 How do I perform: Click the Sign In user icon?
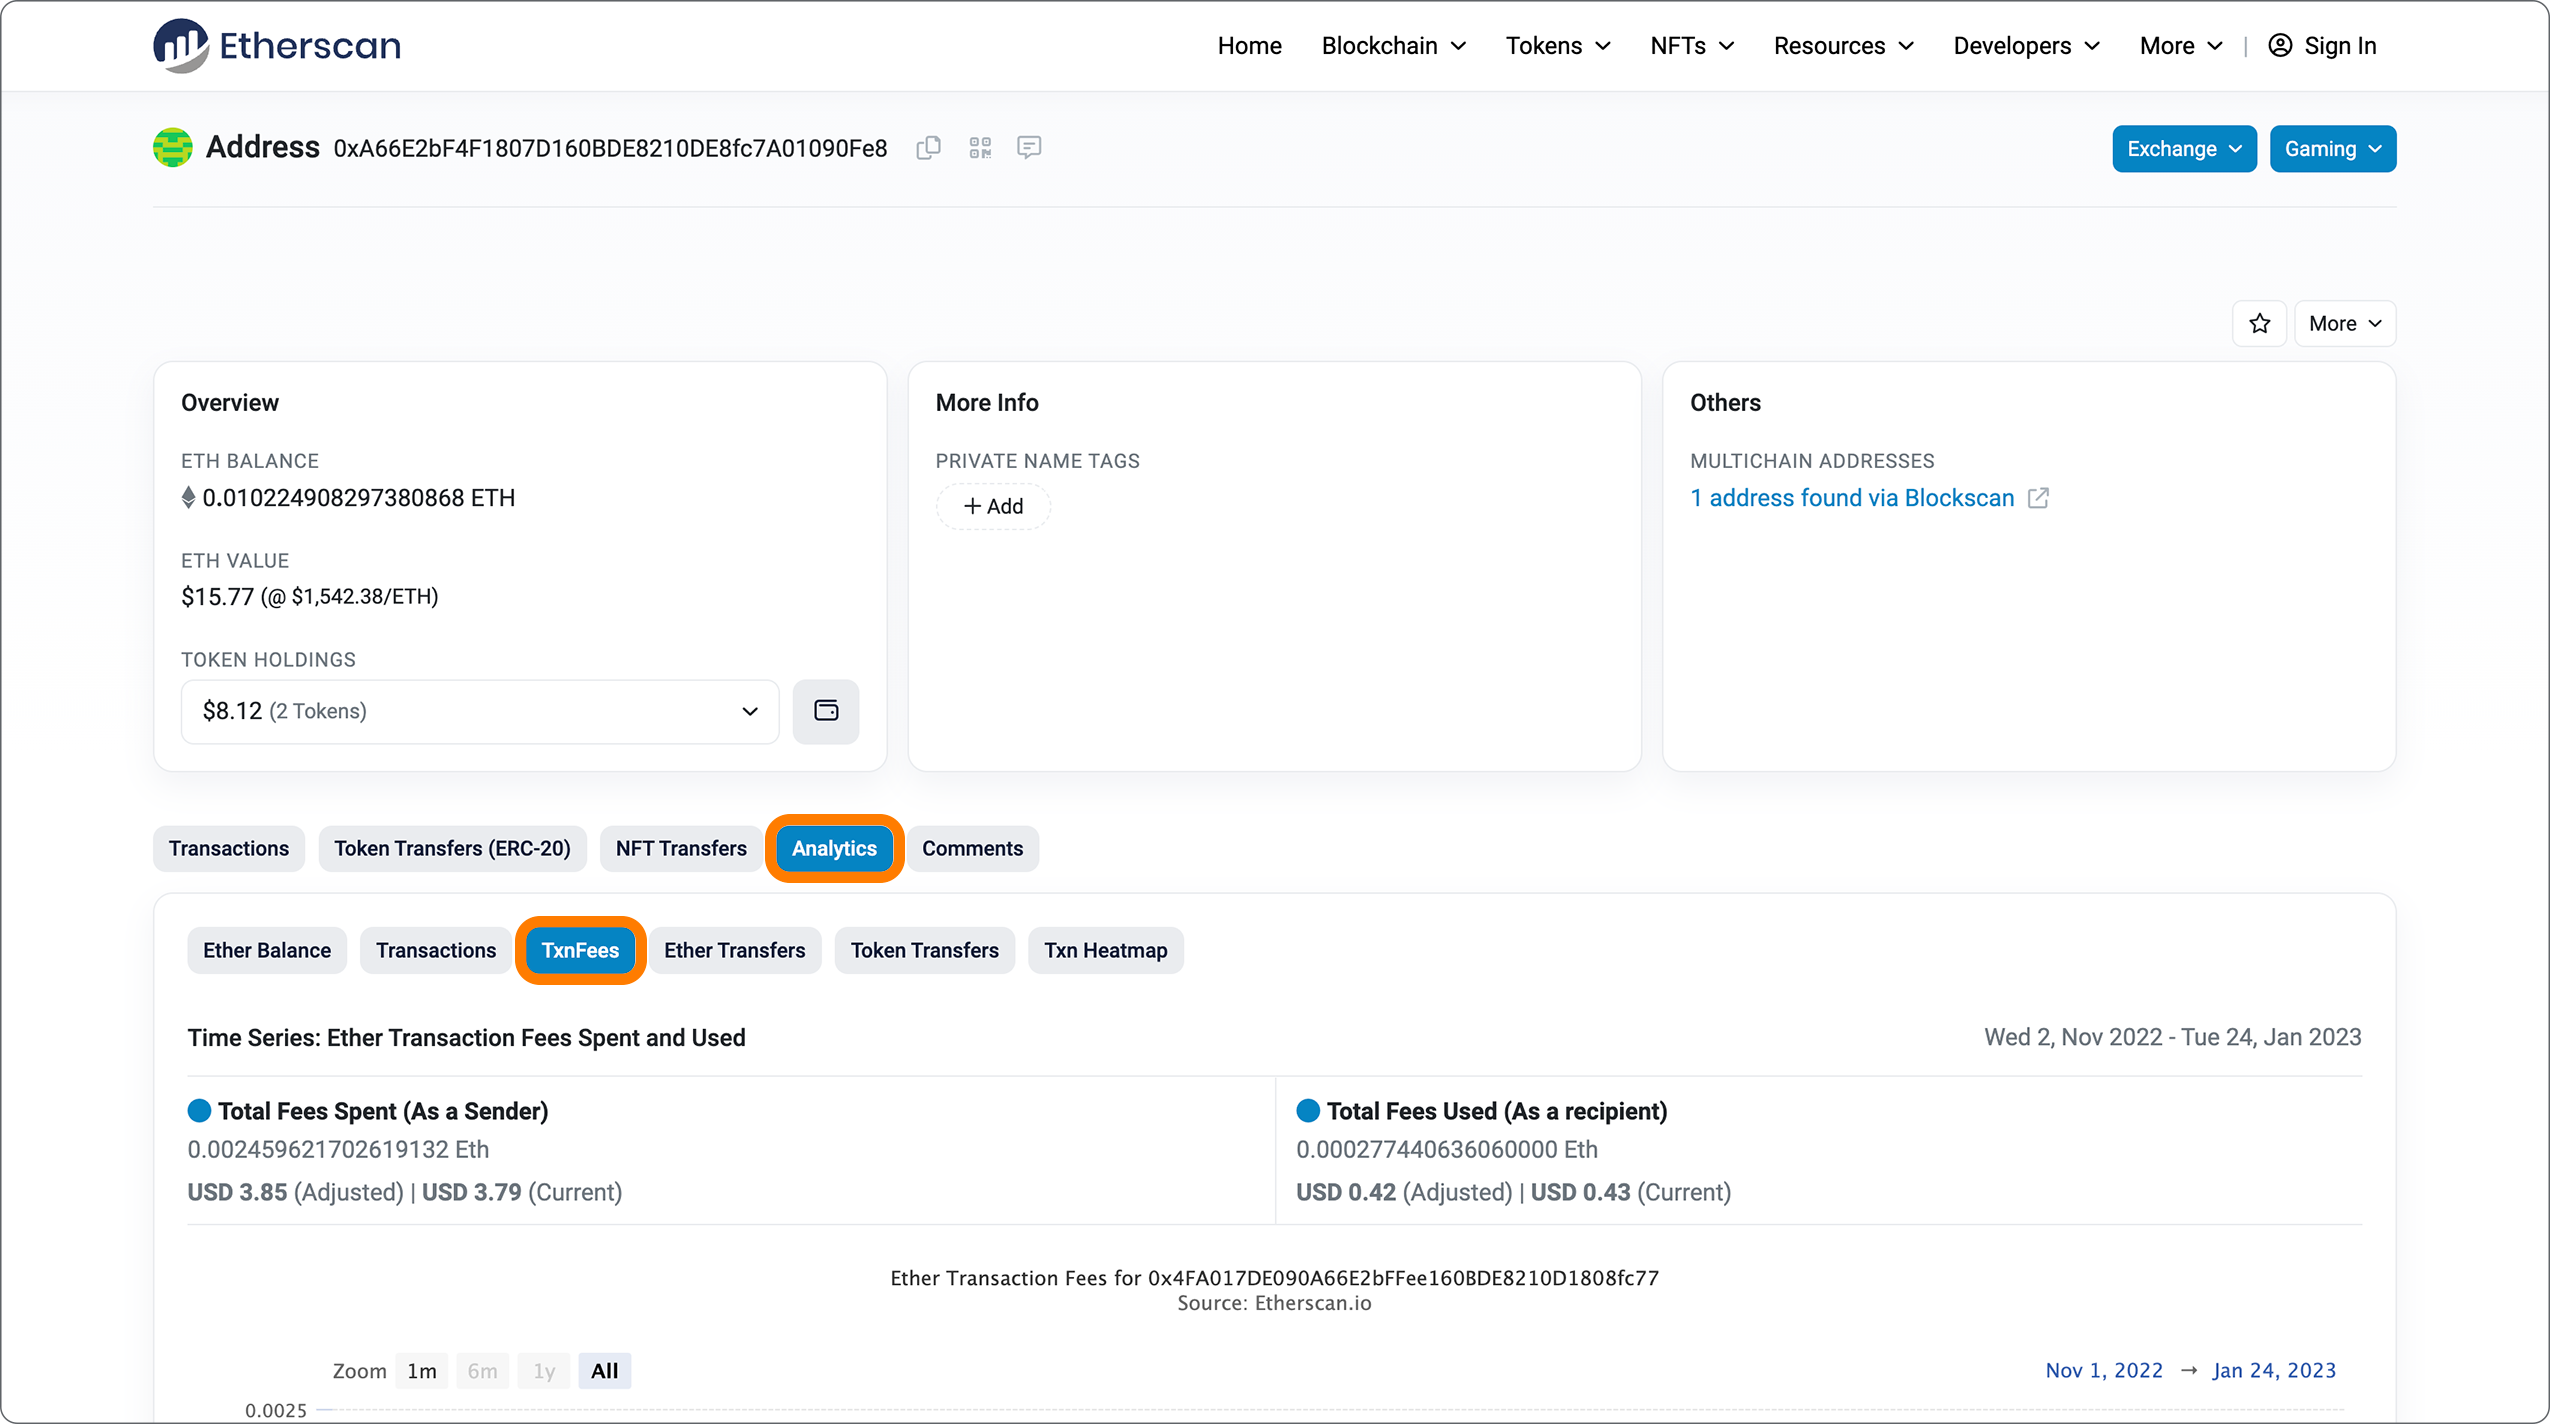click(x=2280, y=46)
